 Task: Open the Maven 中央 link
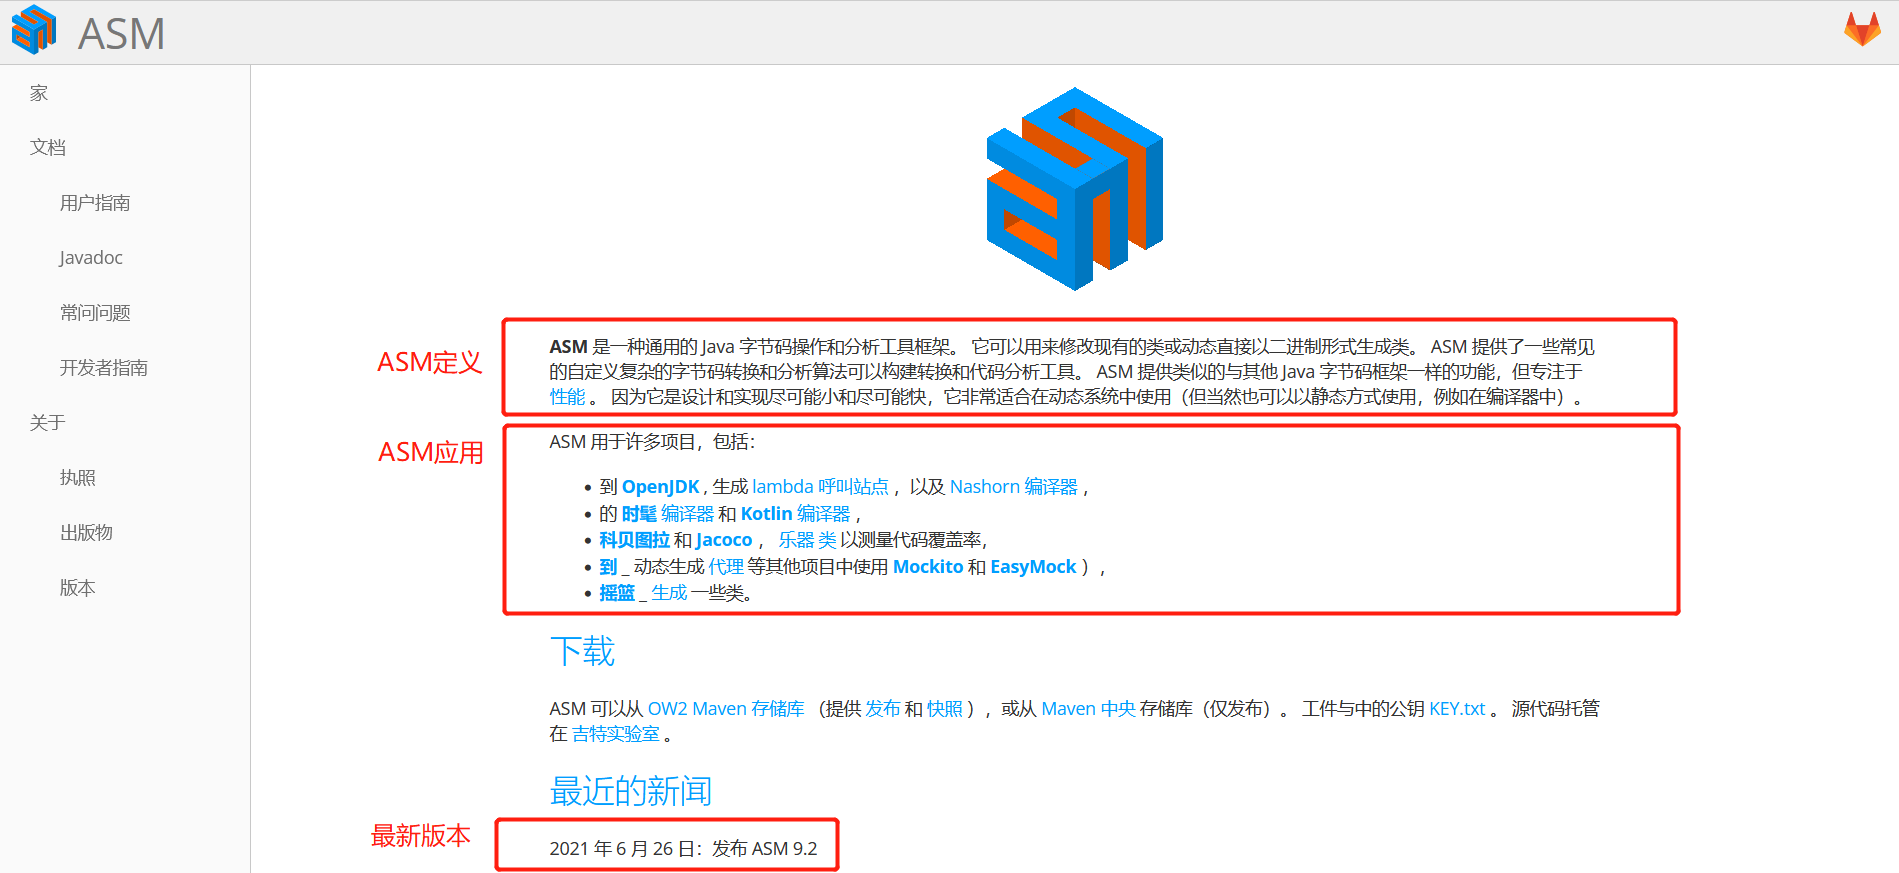click(1088, 709)
